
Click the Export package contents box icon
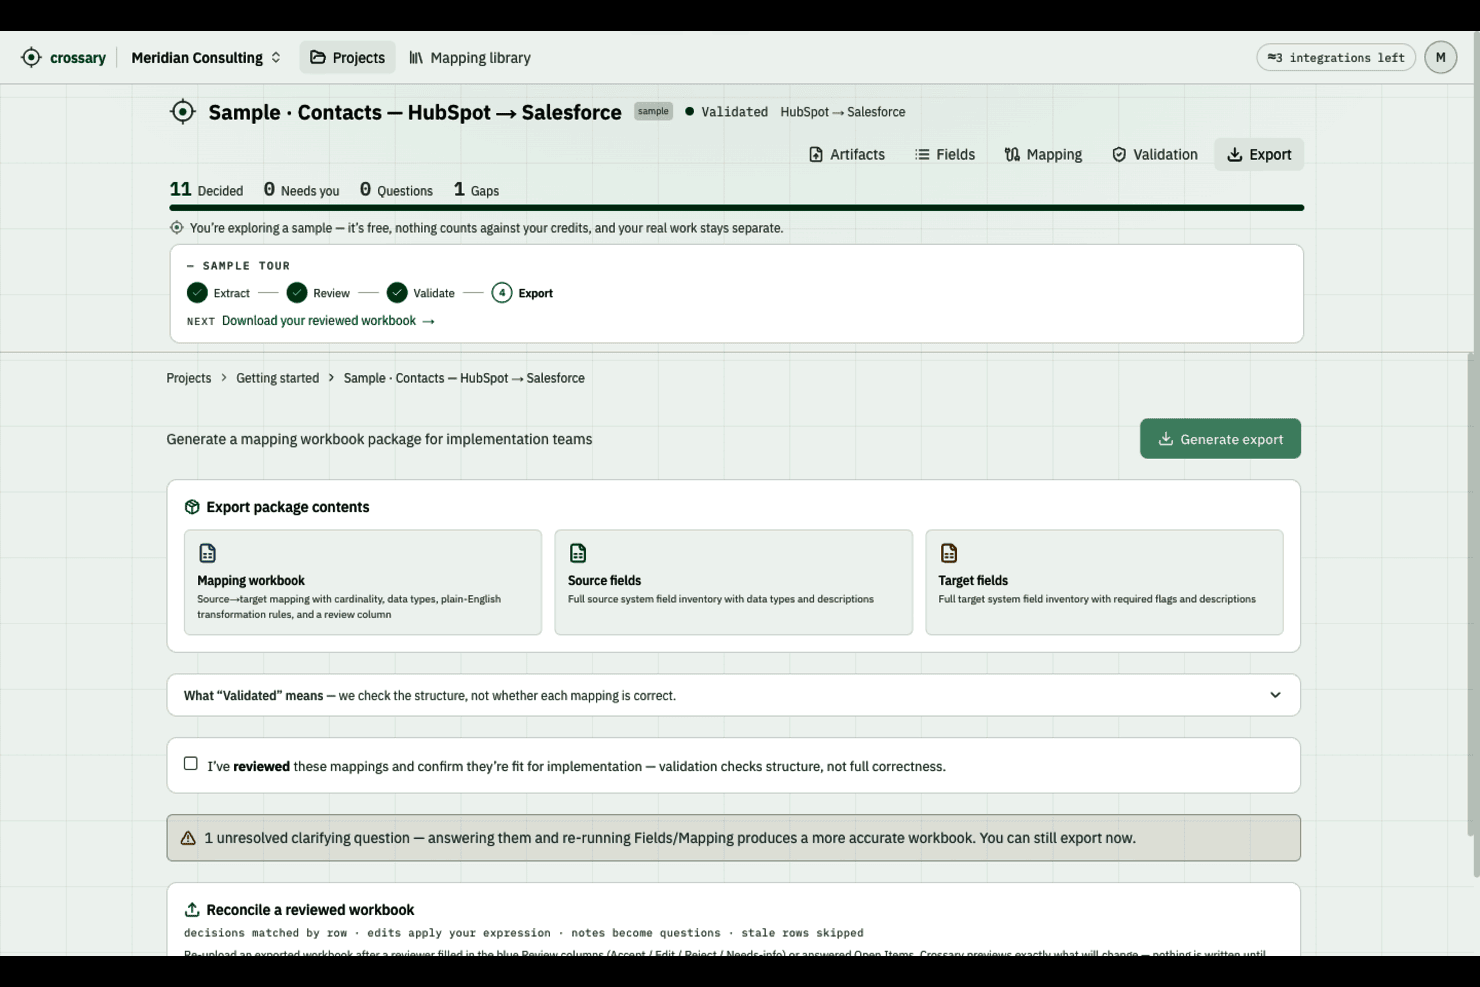click(x=192, y=507)
